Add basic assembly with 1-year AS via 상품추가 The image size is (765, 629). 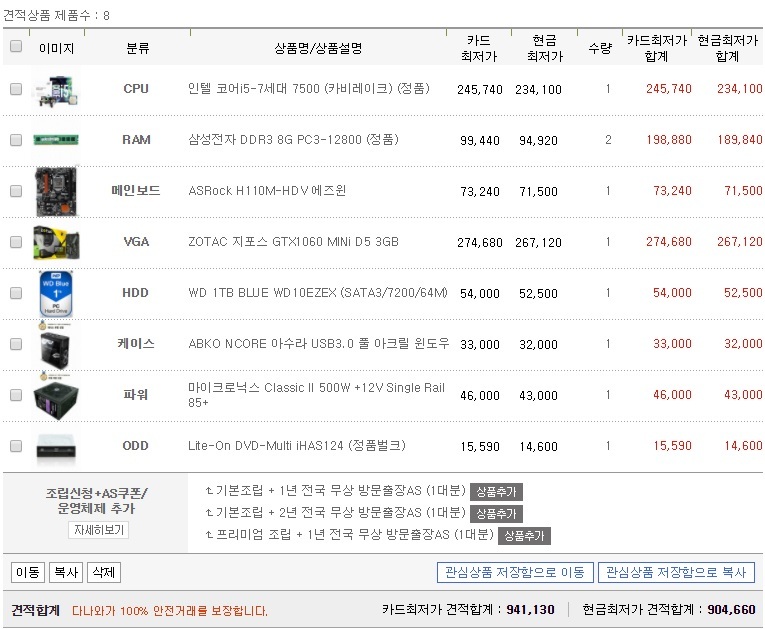tap(496, 491)
